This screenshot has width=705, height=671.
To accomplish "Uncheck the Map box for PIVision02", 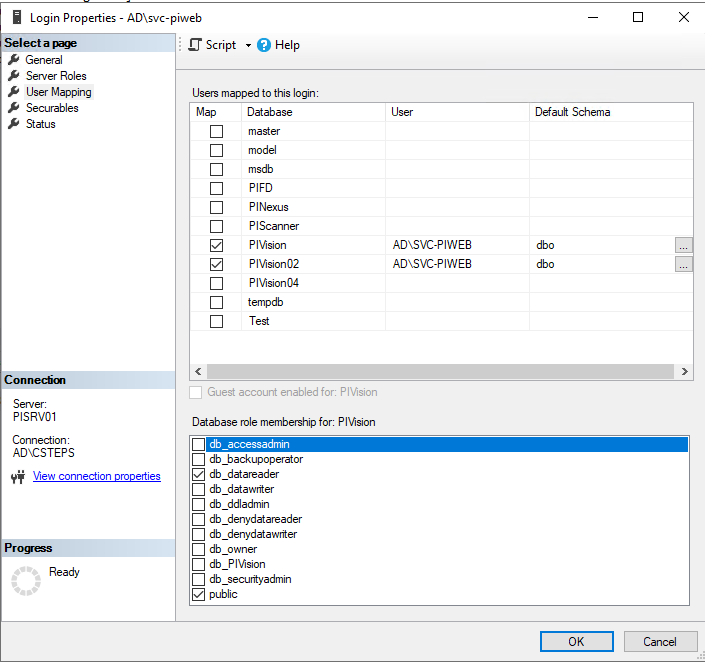I will [216, 264].
